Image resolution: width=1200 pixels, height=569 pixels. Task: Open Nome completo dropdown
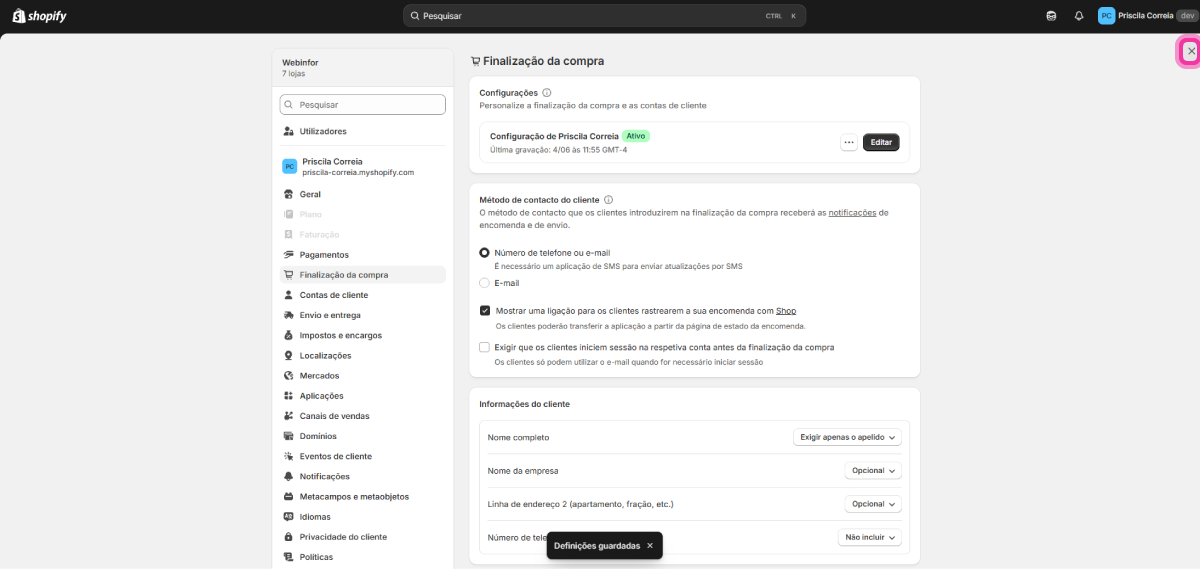(847, 437)
